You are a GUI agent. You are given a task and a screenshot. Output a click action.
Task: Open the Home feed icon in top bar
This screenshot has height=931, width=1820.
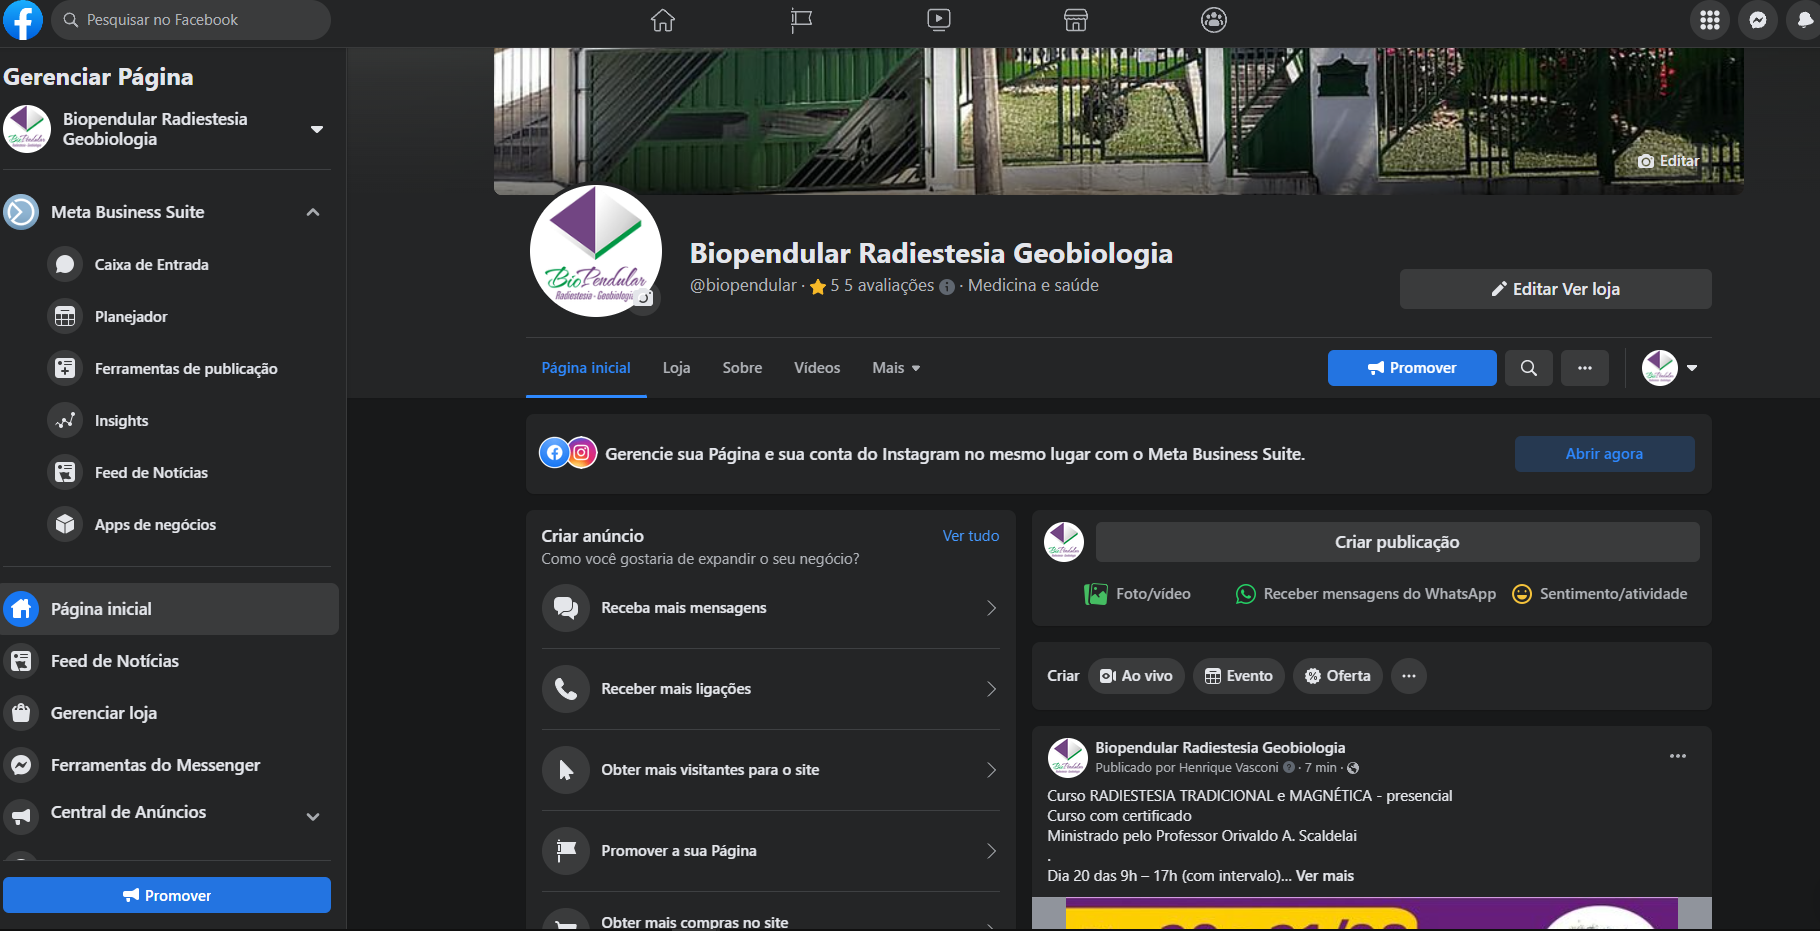coord(663,20)
